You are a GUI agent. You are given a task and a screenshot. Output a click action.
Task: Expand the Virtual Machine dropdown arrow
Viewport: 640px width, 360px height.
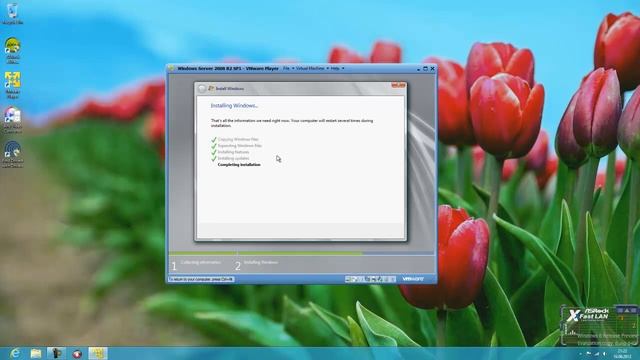click(327, 69)
